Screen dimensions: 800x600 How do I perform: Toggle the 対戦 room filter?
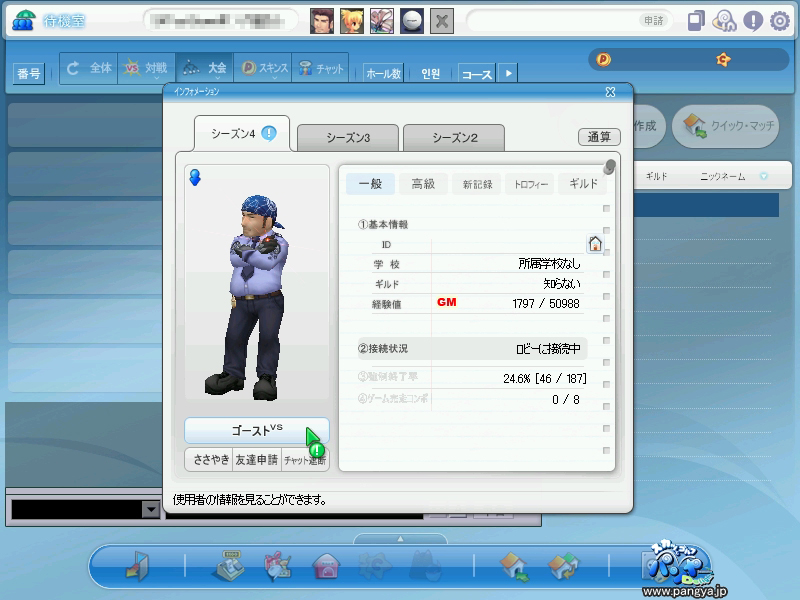[x=145, y=69]
